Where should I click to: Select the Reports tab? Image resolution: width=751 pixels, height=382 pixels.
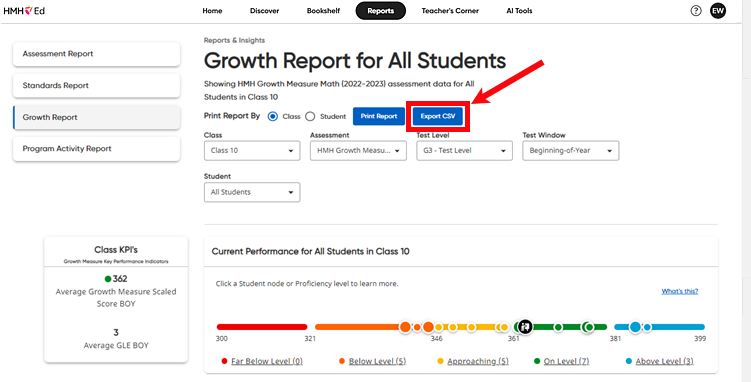(381, 11)
